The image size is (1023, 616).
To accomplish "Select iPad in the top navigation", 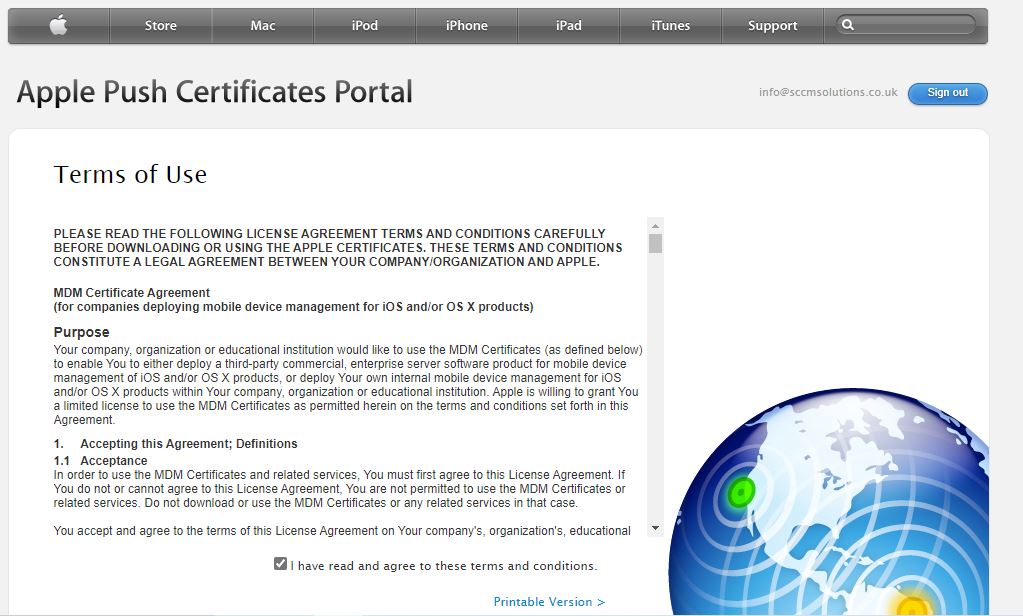I will click(x=569, y=26).
